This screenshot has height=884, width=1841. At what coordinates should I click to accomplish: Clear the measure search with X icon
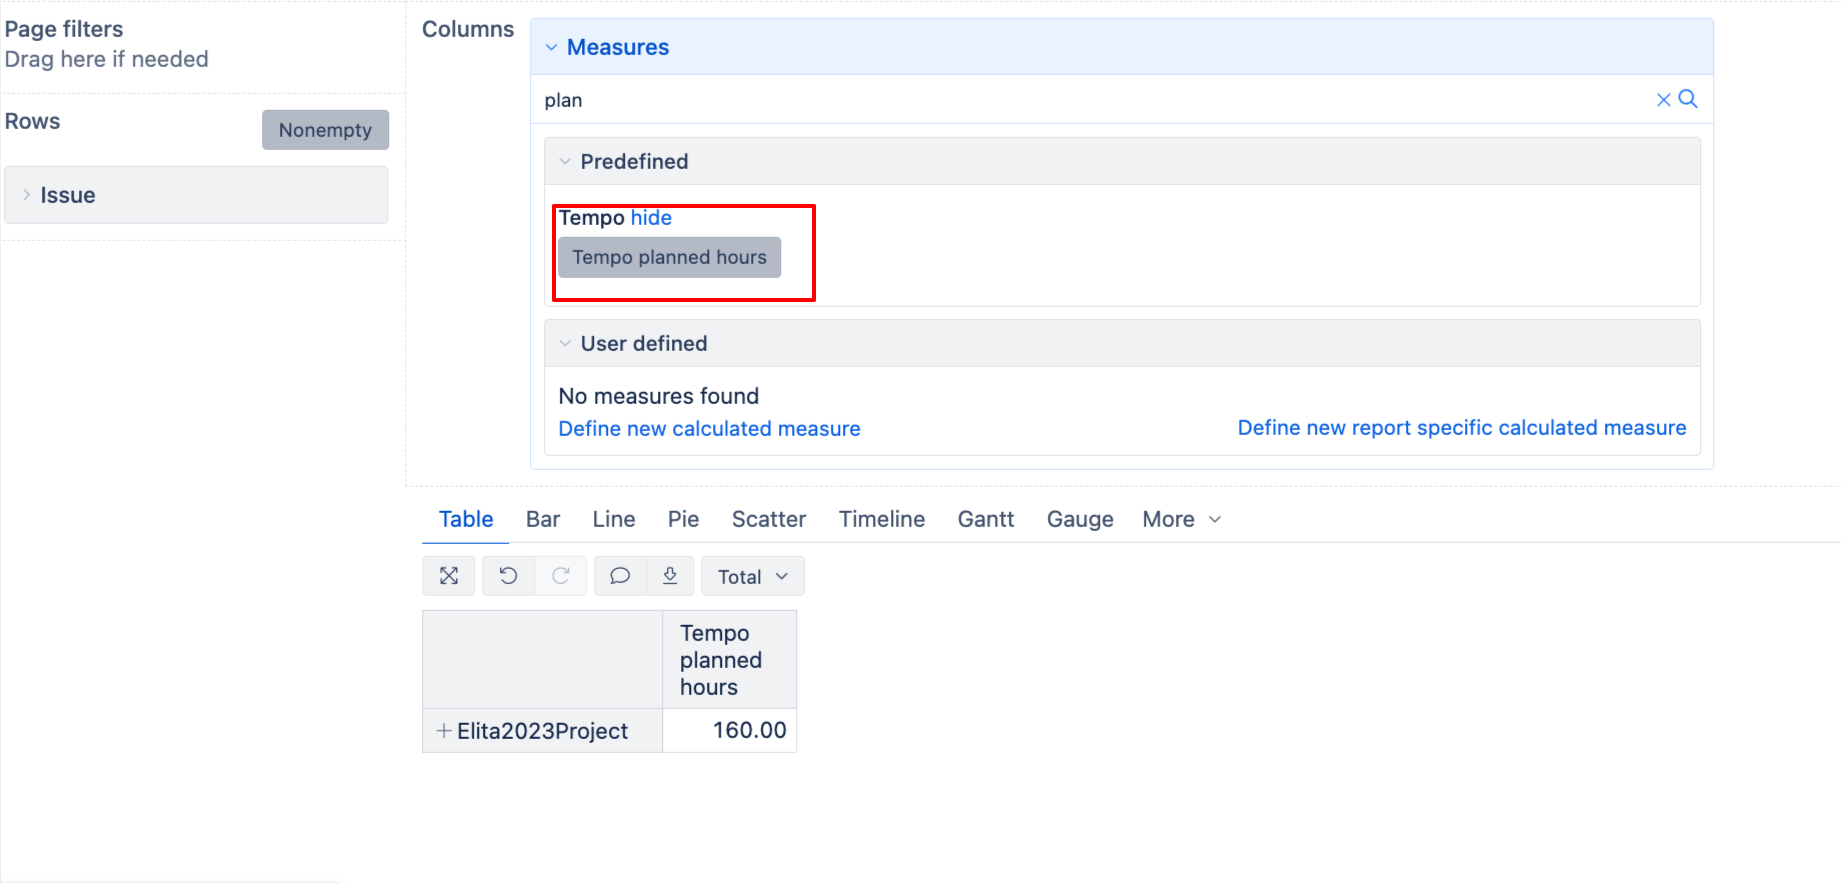(1663, 100)
